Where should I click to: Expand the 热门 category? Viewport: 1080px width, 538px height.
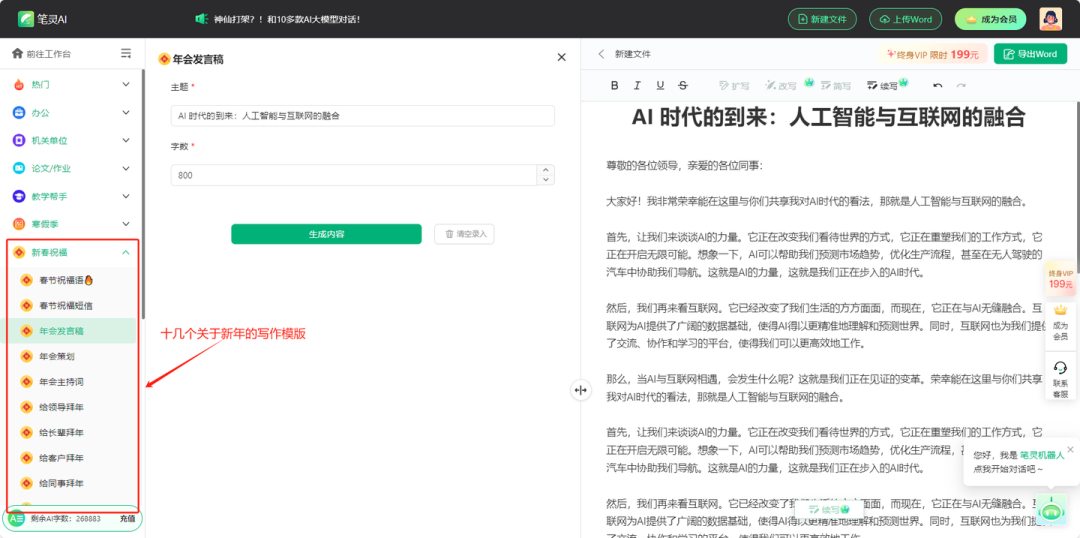click(72, 84)
